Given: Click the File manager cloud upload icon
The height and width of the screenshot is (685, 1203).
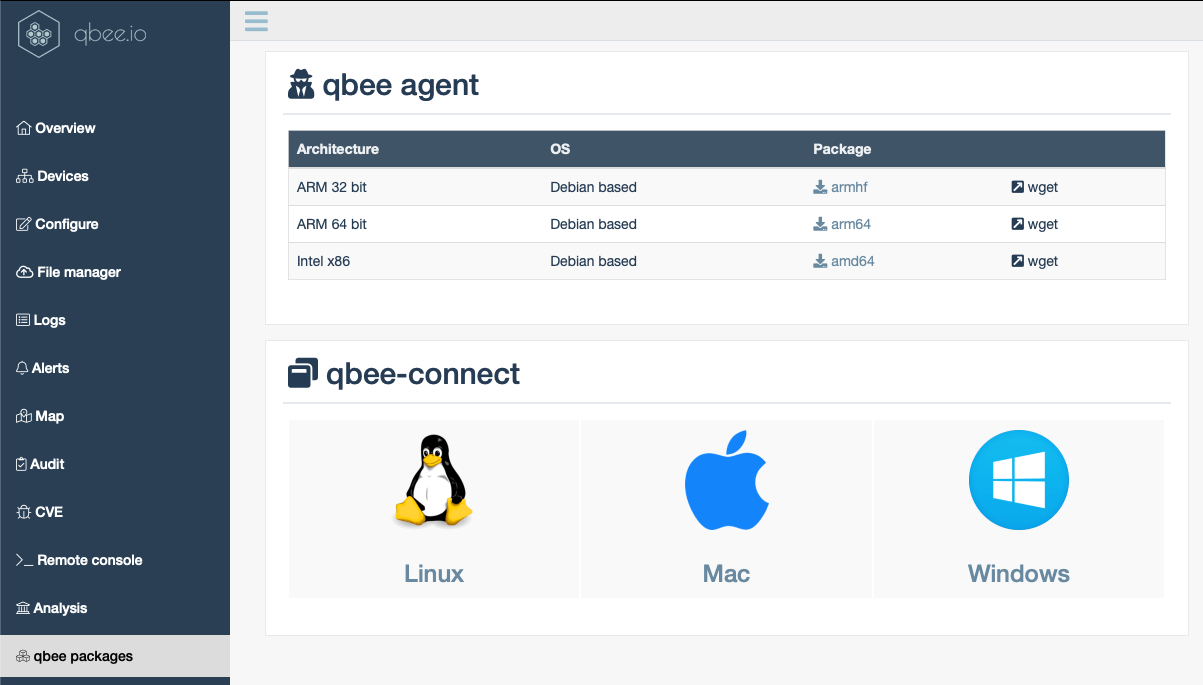Looking at the screenshot, I should click(25, 272).
